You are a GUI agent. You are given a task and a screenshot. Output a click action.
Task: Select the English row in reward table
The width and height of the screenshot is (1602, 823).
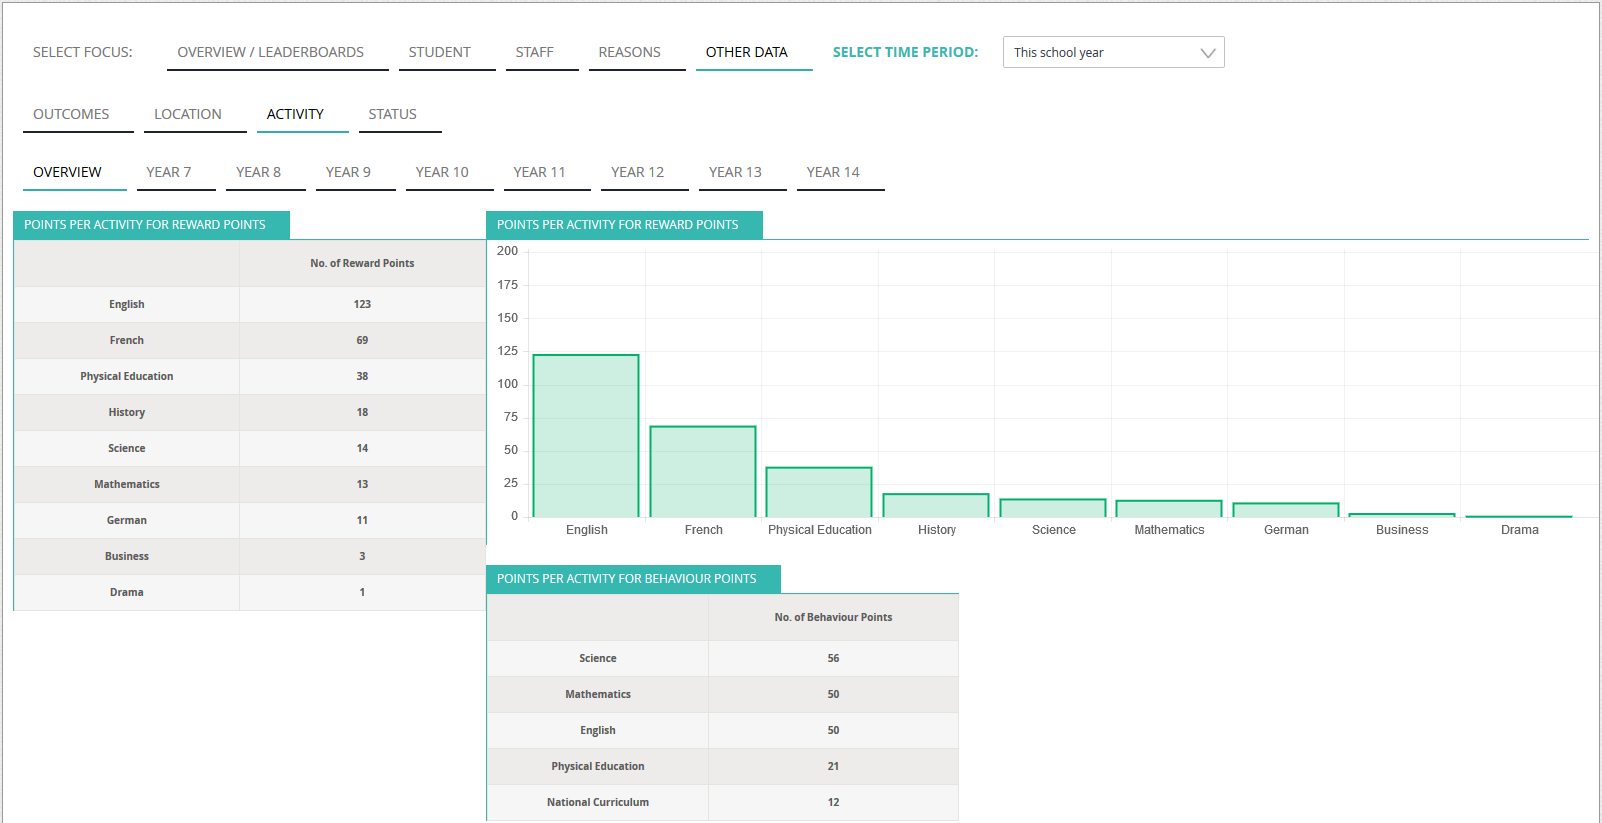click(250, 305)
